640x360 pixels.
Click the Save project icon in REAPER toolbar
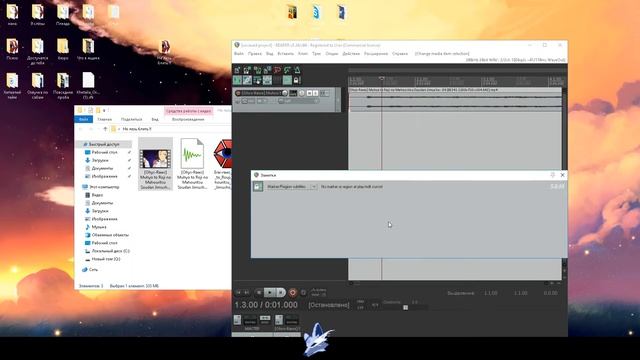(x=258, y=70)
